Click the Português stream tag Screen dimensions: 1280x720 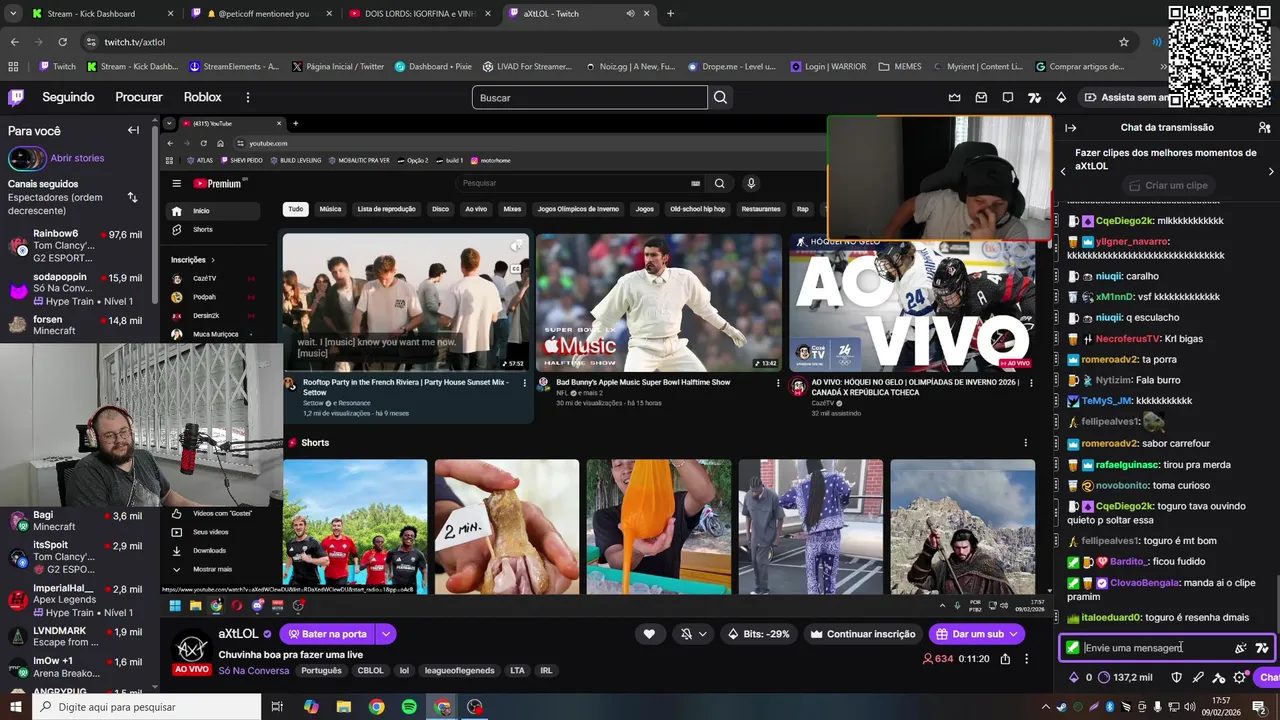click(x=321, y=671)
